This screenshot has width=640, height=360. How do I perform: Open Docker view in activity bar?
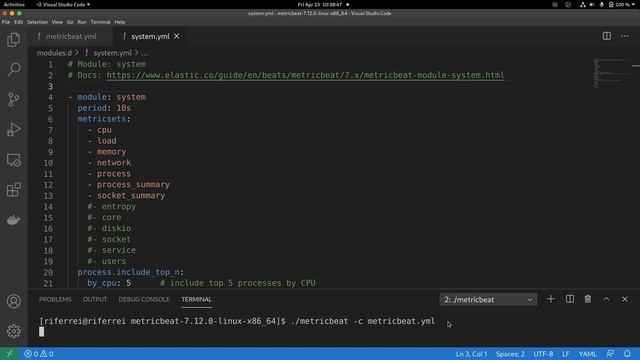(13, 220)
